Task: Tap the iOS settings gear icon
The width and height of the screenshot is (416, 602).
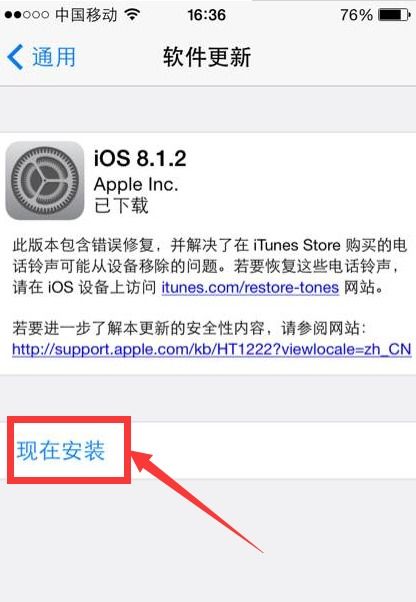Action: click(x=45, y=180)
